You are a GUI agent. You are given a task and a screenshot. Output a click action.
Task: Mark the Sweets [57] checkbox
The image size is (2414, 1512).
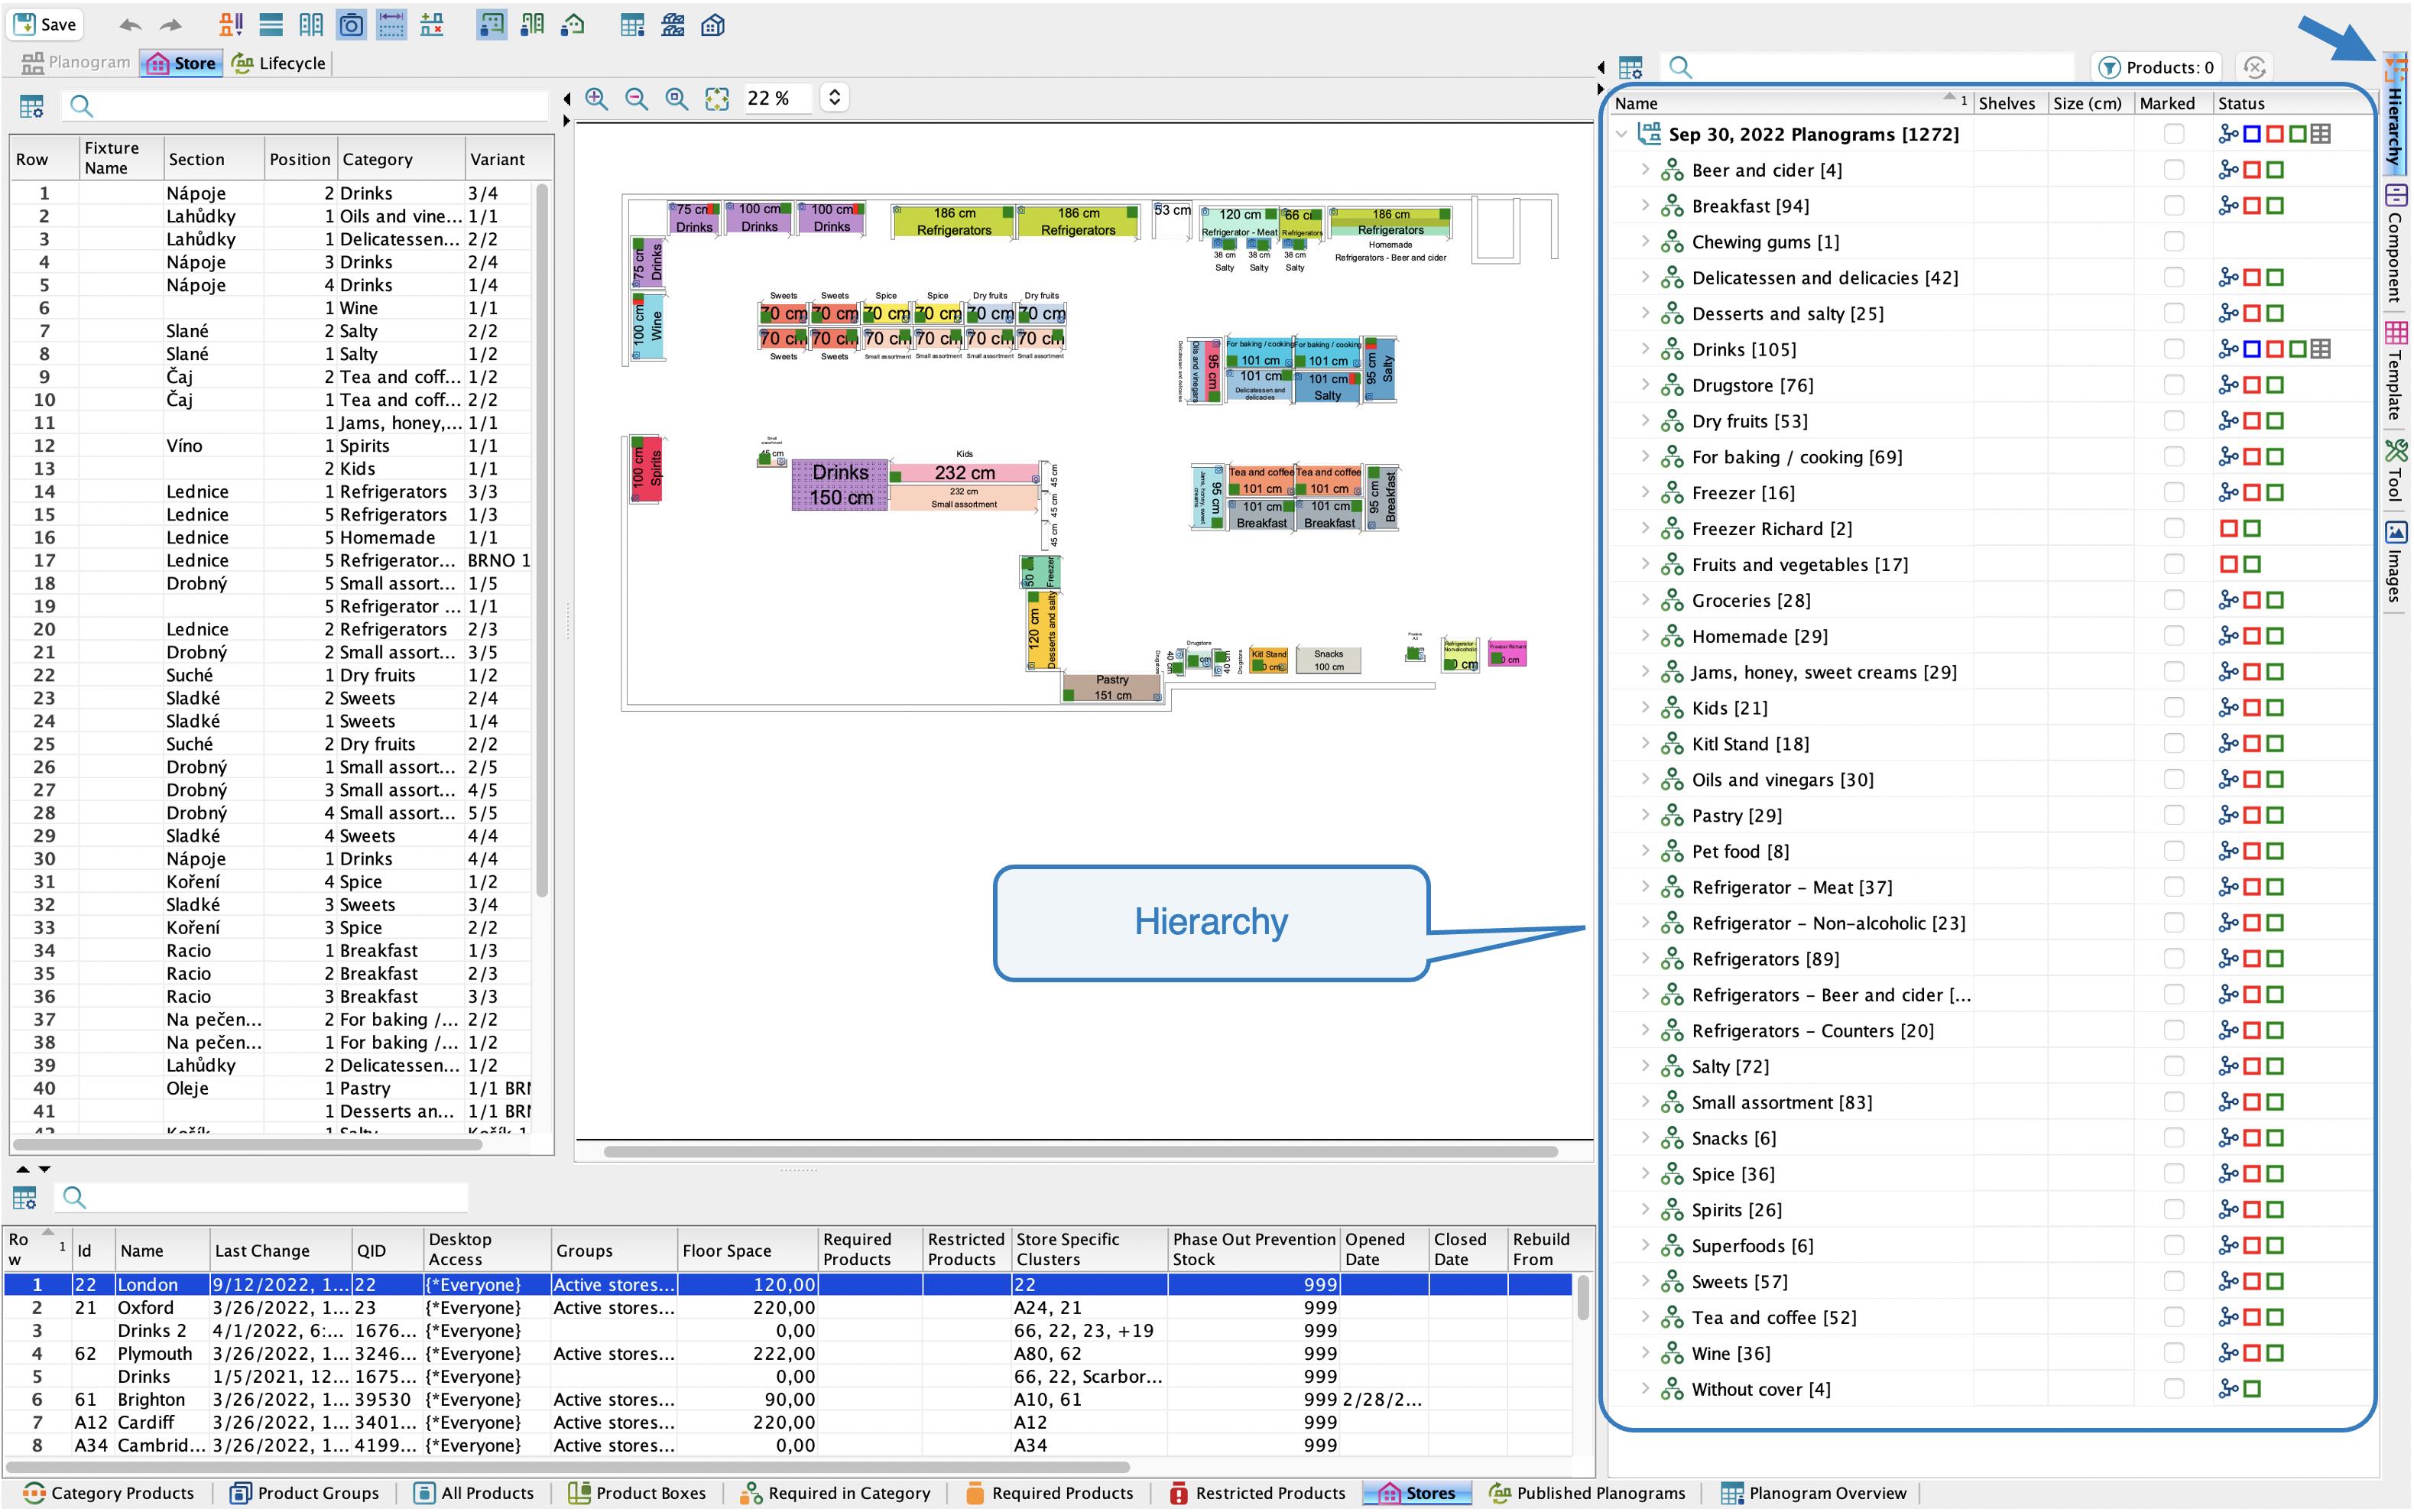click(2173, 1281)
